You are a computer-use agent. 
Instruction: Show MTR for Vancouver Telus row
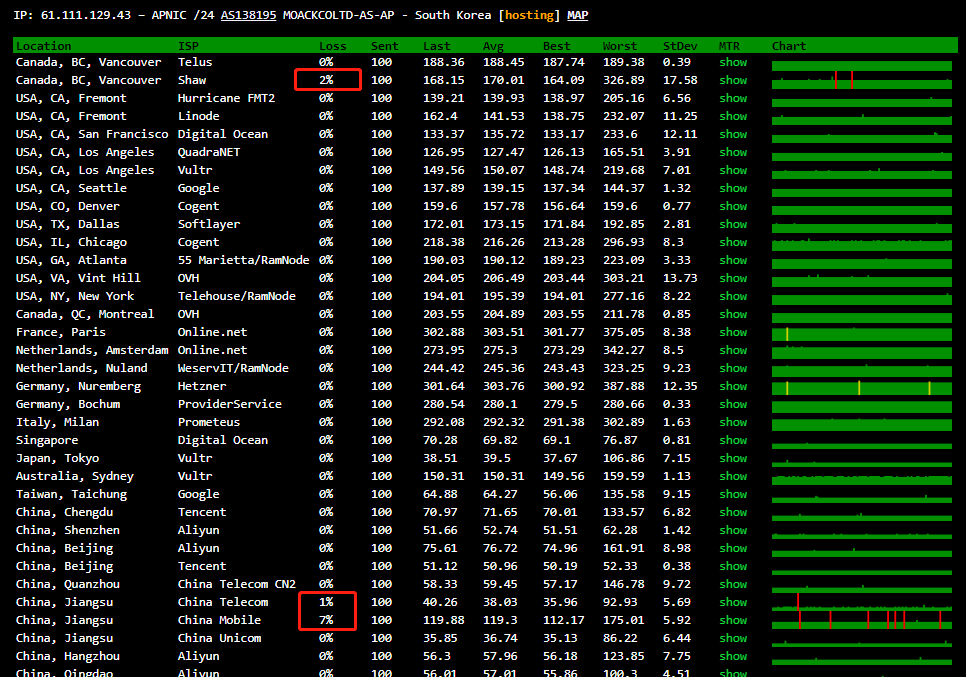point(733,62)
